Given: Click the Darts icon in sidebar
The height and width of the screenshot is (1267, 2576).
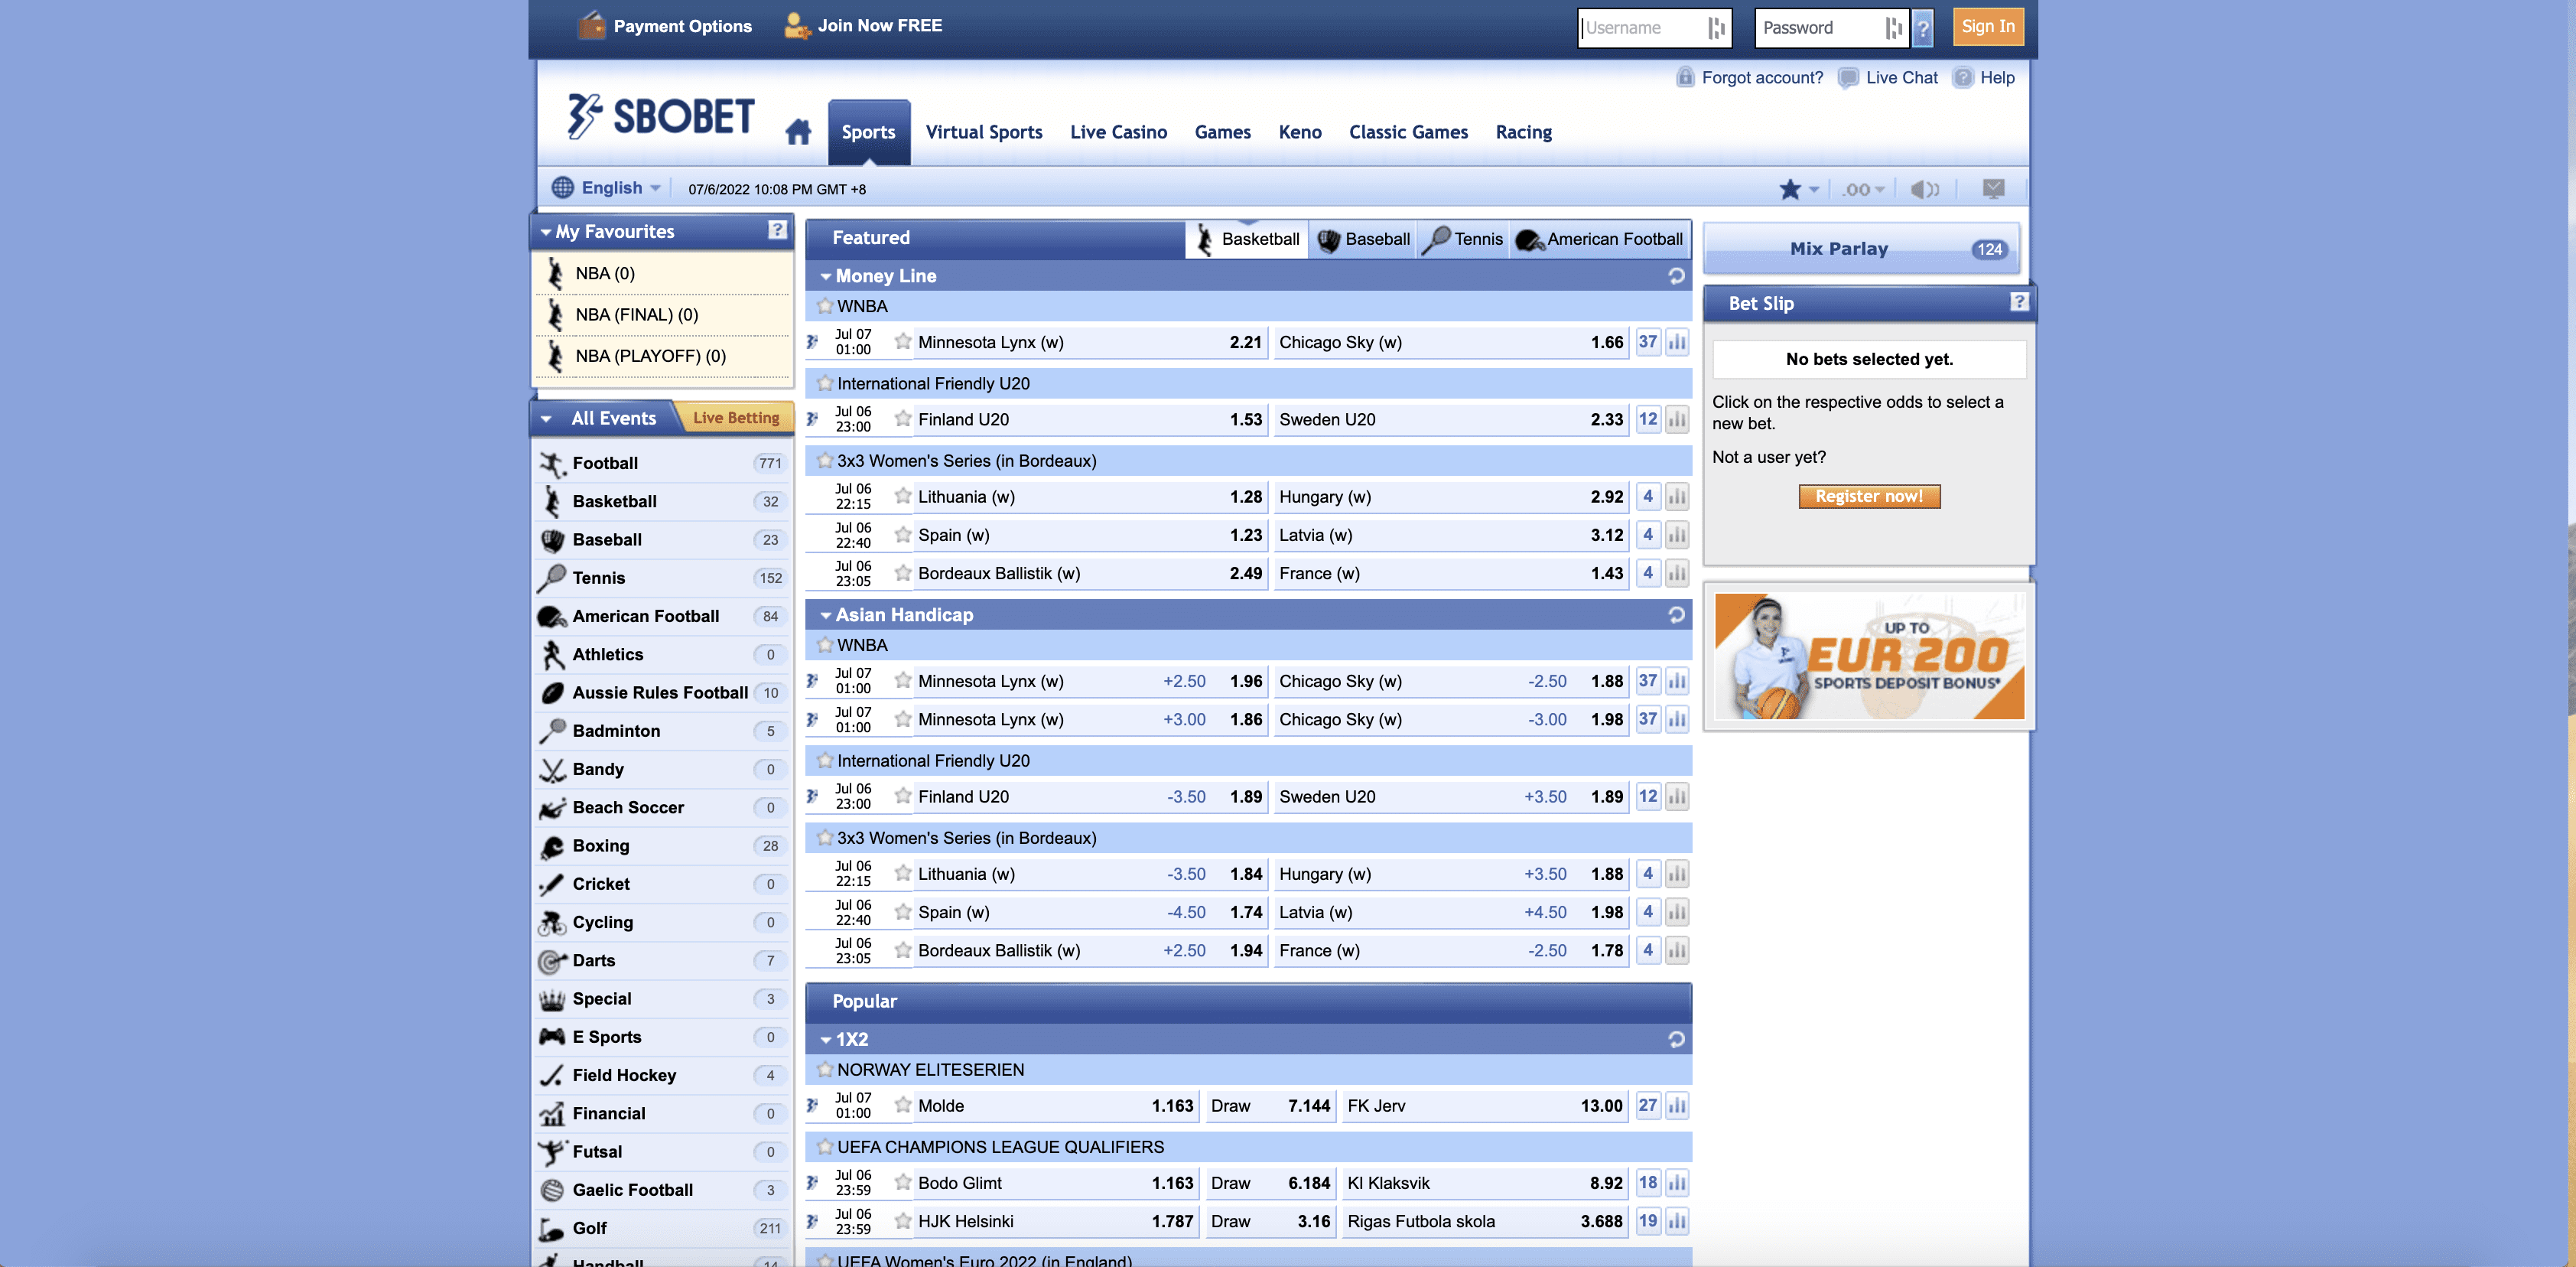Looking at the screenshot, I should pos(552,961).
